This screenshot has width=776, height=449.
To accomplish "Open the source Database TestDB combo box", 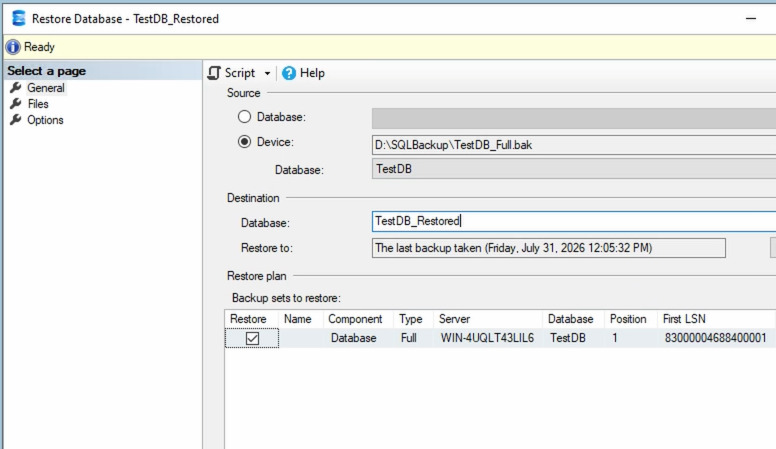I will (x=574, y=169).
